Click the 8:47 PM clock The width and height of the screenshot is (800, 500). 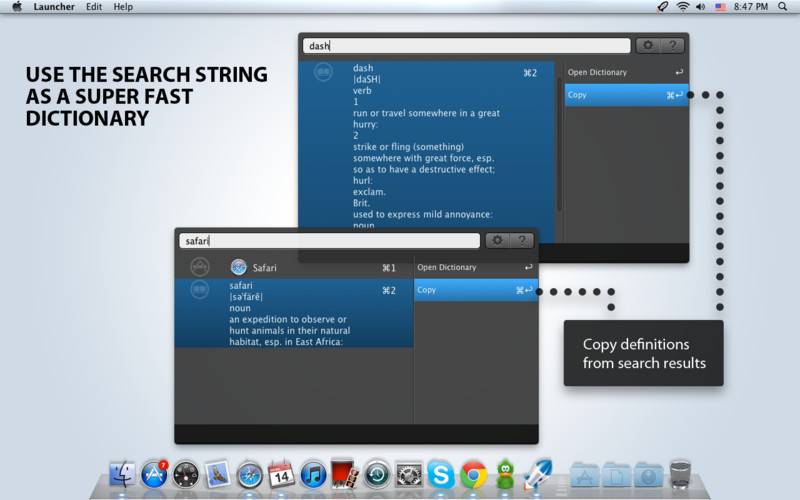click(751, 7)
